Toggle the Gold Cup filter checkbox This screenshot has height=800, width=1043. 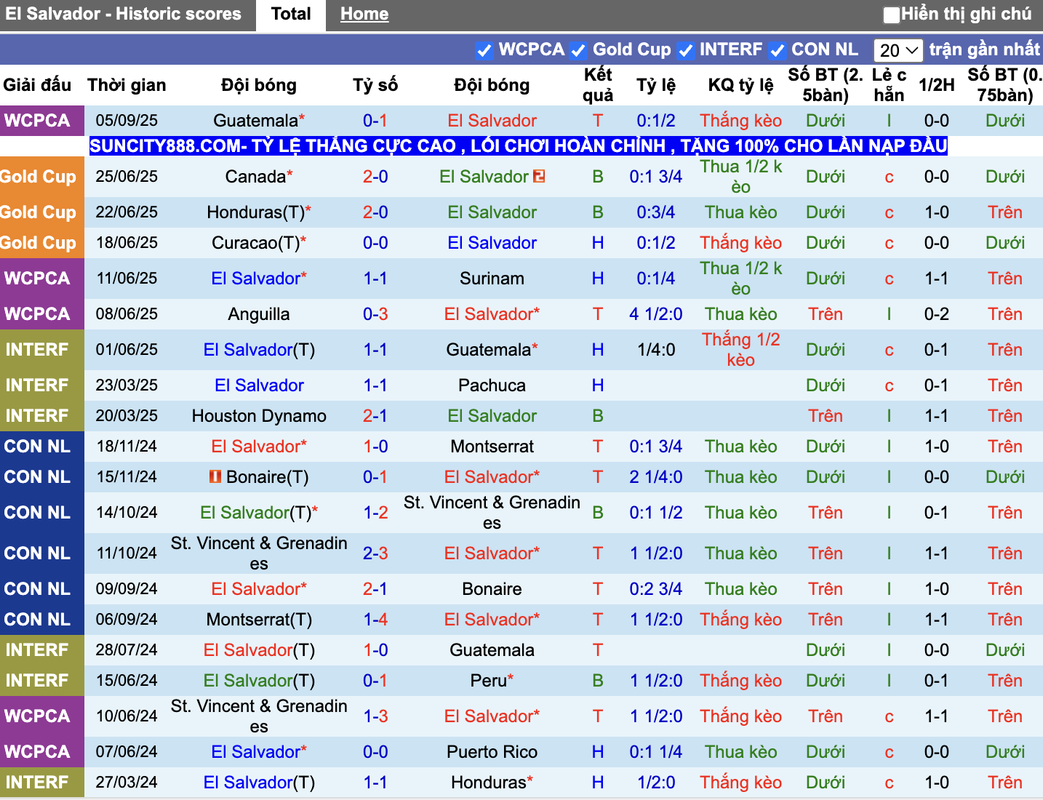577,51
